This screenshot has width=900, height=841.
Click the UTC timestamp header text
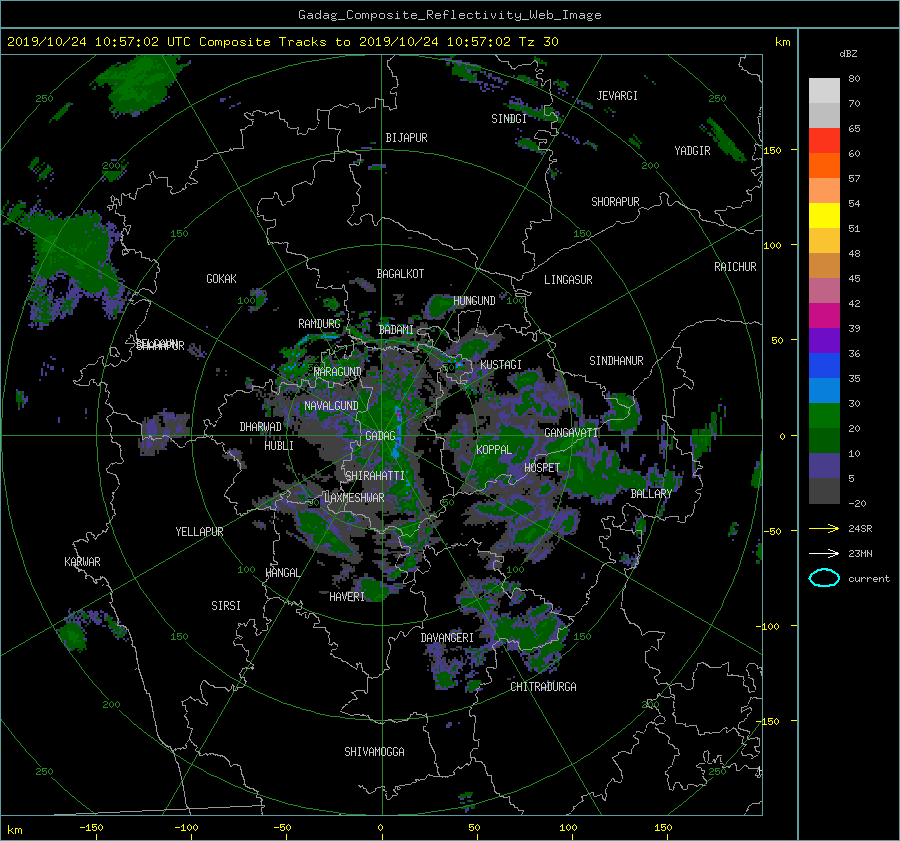pos(282,42)
